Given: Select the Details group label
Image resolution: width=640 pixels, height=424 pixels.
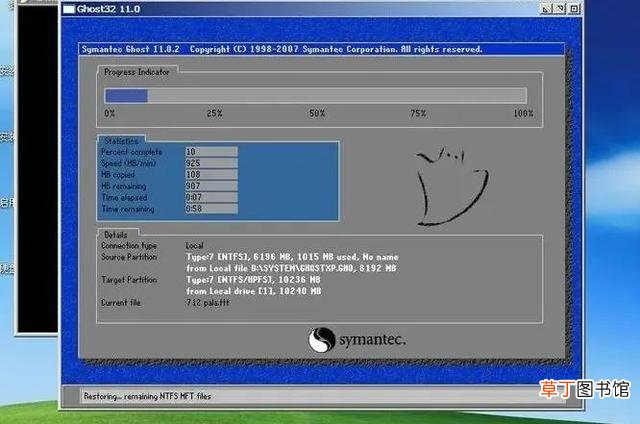Looking at the screenshot, I should pyautogui.click(x=116, y=235).
